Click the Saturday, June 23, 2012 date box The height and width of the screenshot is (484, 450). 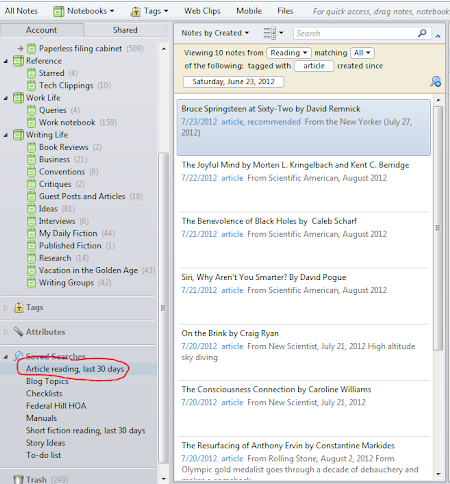coord(233,82)
